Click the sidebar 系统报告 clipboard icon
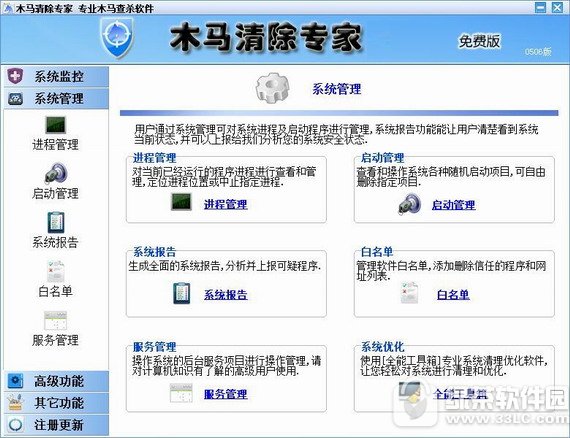Viewport: 570px width, 438px height. 56,222
